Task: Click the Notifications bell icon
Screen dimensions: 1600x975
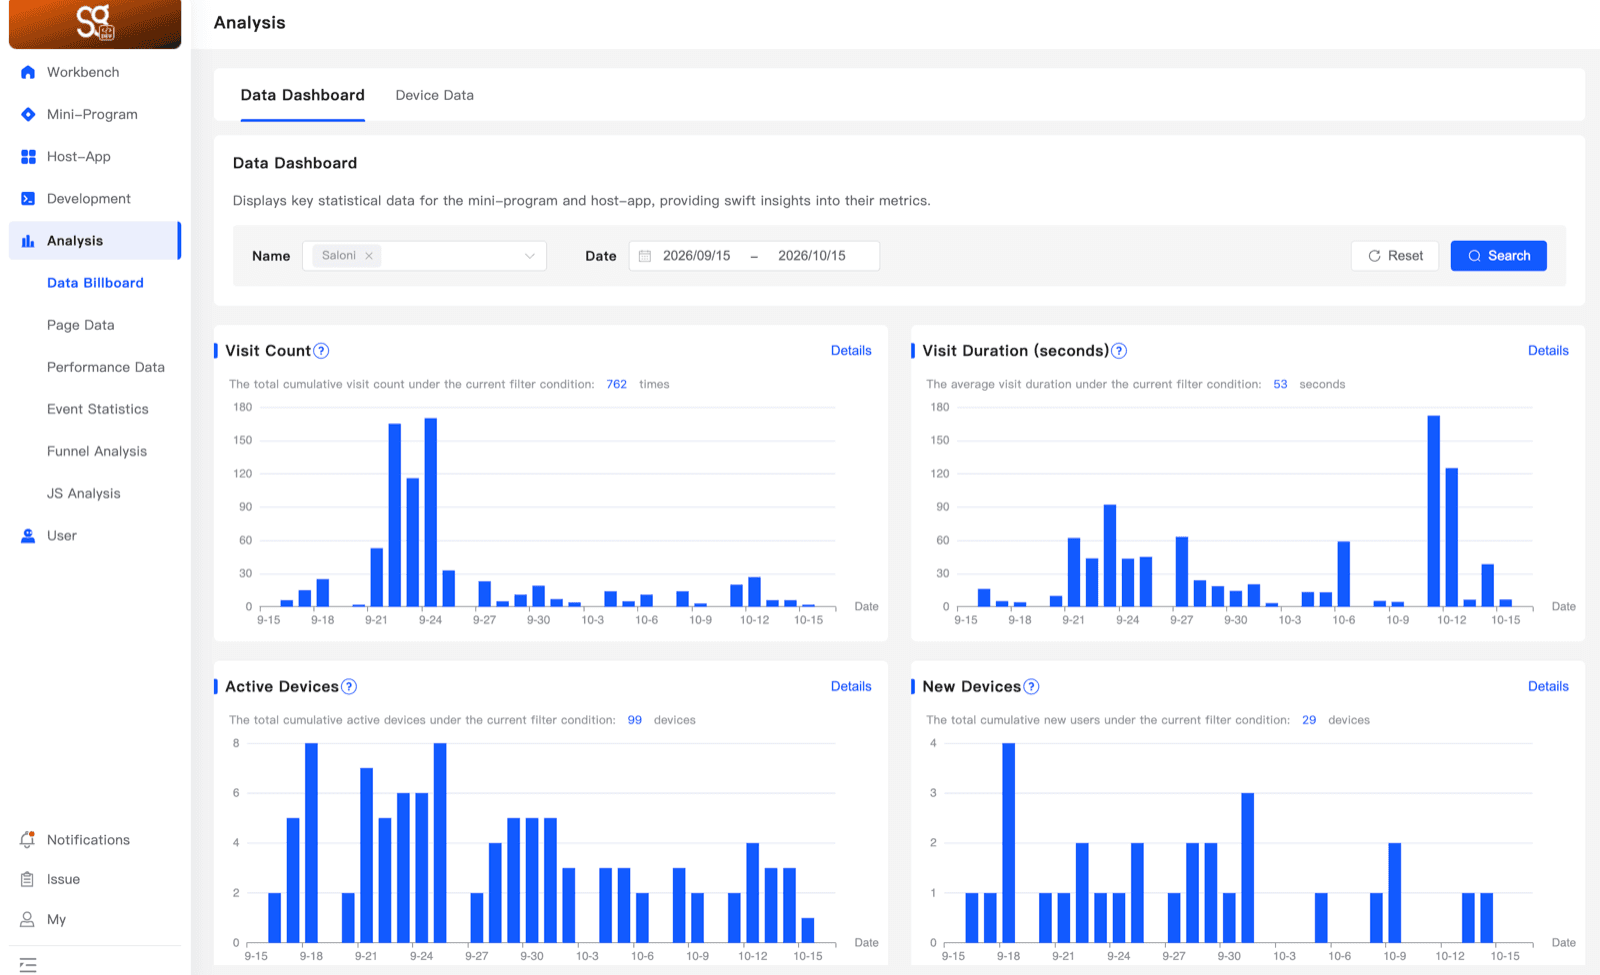Action: (x=27, y=840)
